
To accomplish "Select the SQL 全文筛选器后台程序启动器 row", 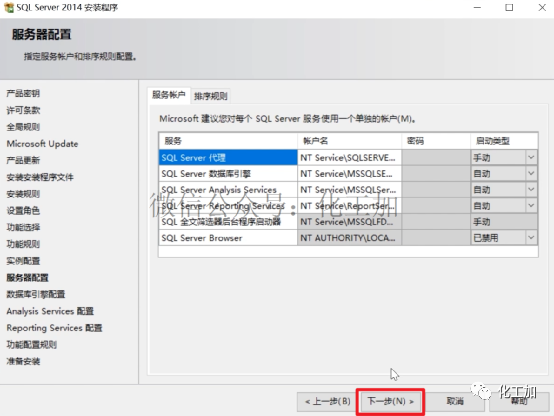I will click(x=228, y=222).
